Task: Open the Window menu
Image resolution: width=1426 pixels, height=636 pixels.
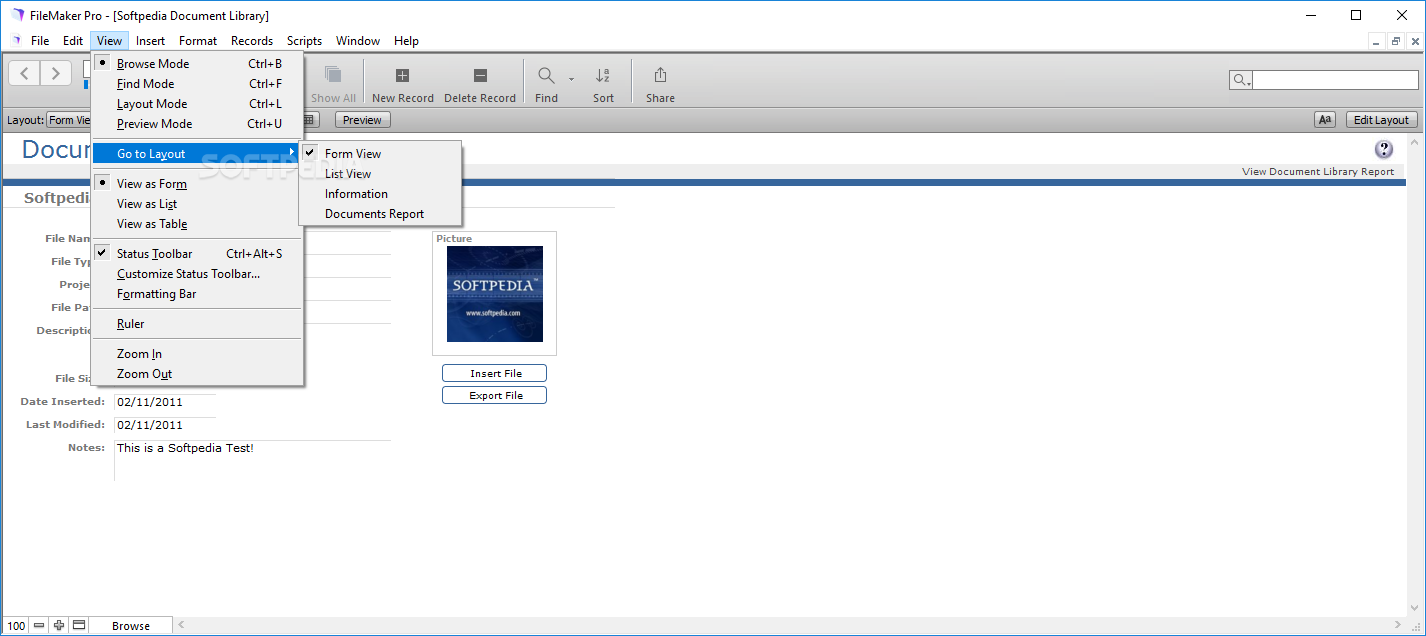Action: pyautogui.click(x=358, y=41)
